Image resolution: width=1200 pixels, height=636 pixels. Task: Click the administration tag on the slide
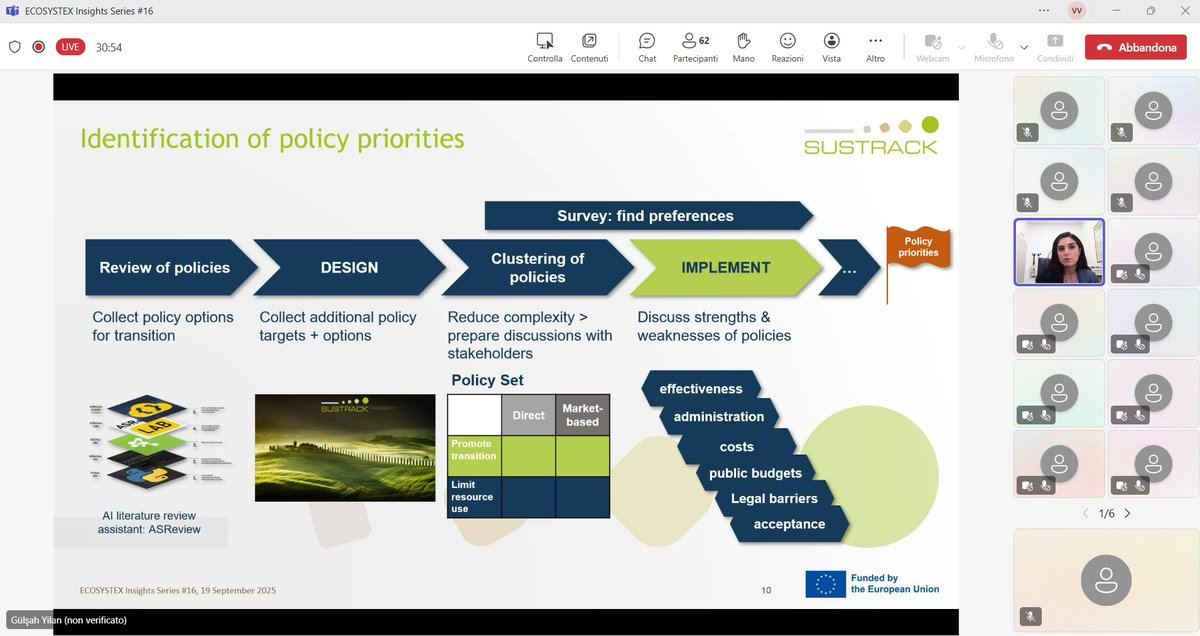coord(719,417)
